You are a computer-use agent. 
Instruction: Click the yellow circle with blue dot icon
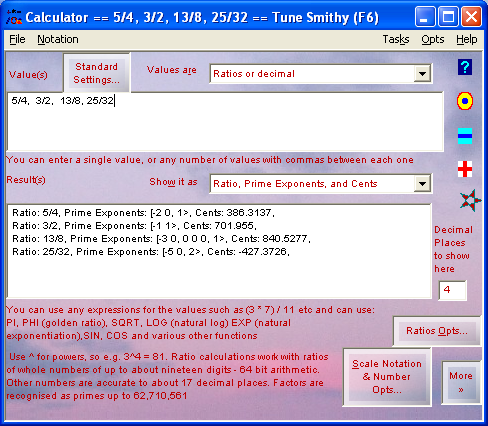pyautogui.click(x=465, y=101)
